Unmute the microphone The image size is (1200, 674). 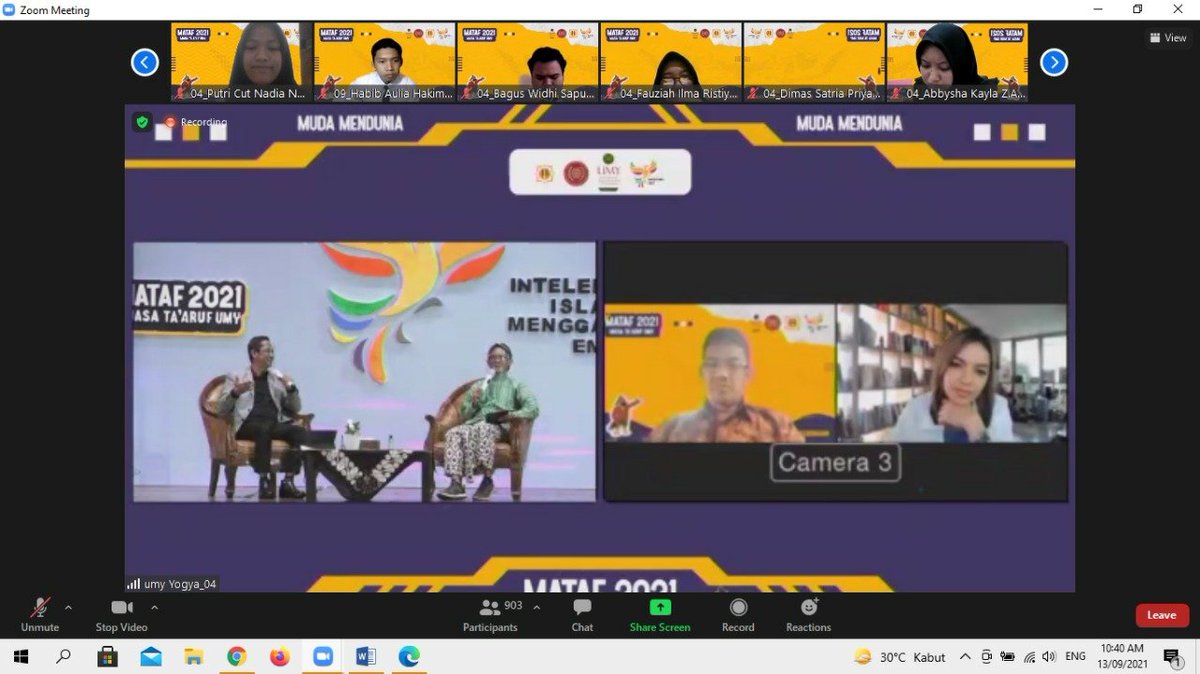(x=40, y=614)
